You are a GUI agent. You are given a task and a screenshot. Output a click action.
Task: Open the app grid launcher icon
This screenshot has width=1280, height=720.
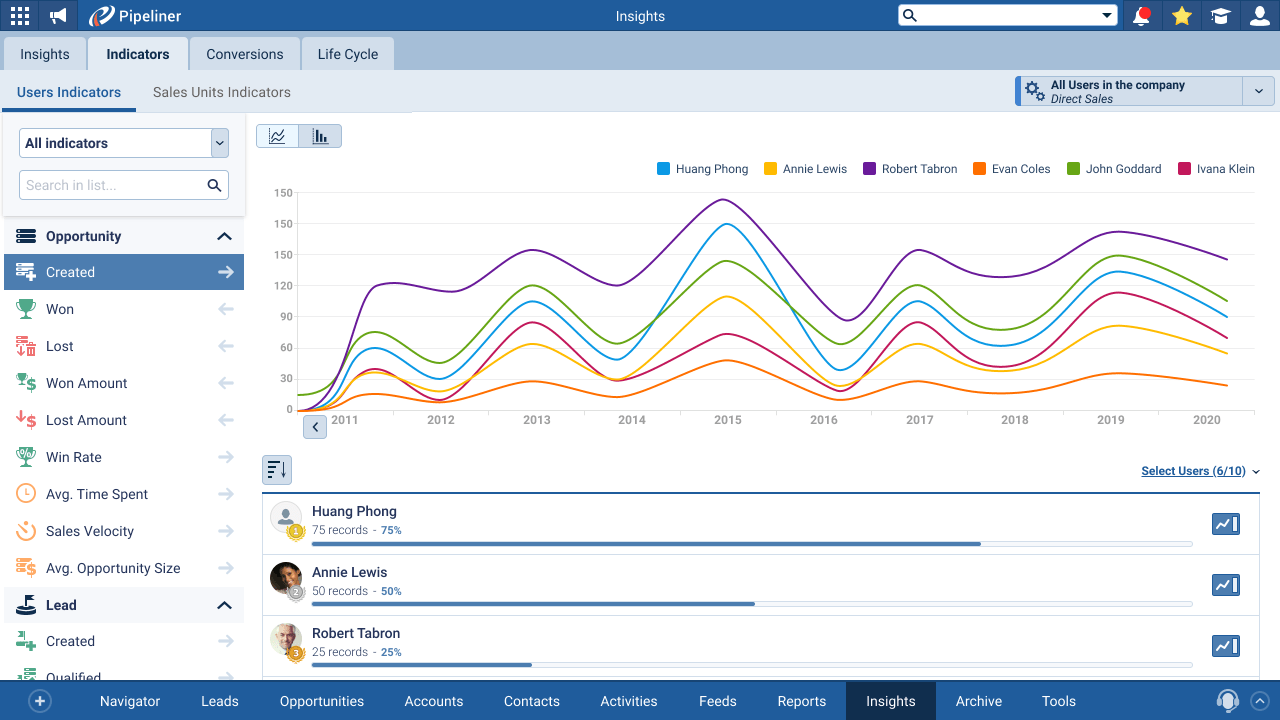pos(19,16)
